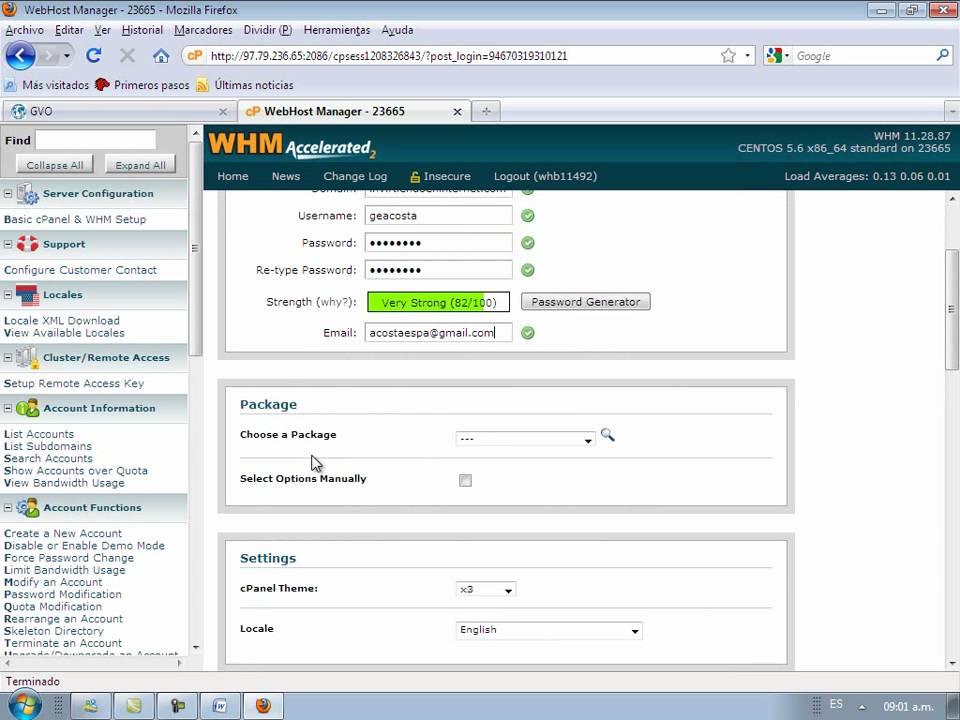This screenshot has height=720, width=960.
Task: Open the history dropdown beside forward button
Action: click(x=67, y=56)
